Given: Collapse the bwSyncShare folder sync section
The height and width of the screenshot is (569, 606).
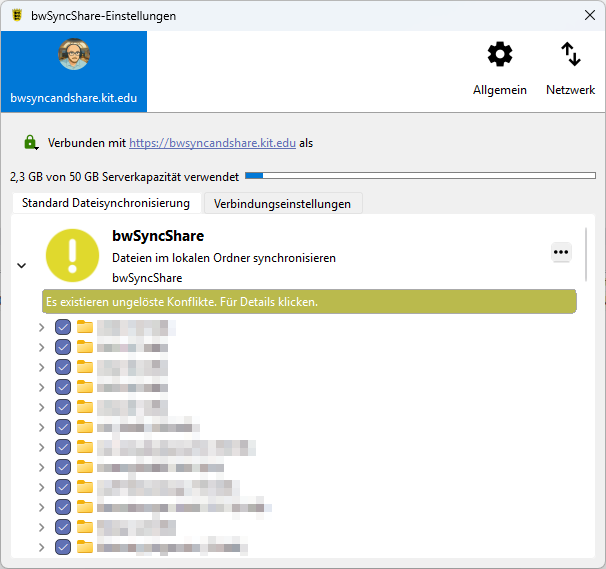Looking at the screenshot, I should (22, 266).
